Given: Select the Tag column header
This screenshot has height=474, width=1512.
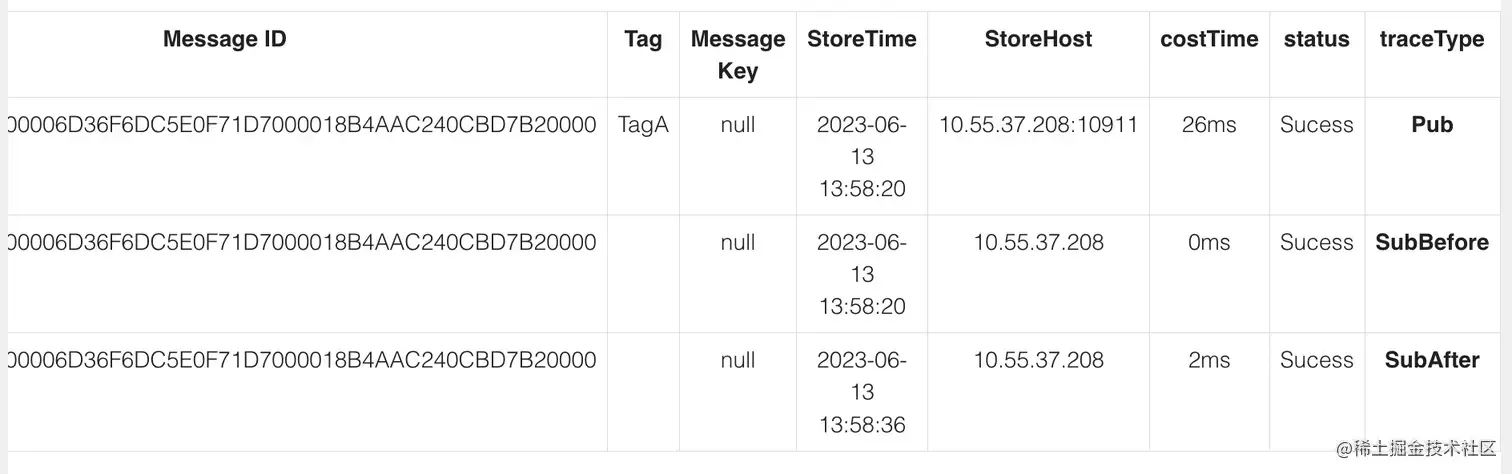Looking at the screenshot, I should [x=643, y=40].
